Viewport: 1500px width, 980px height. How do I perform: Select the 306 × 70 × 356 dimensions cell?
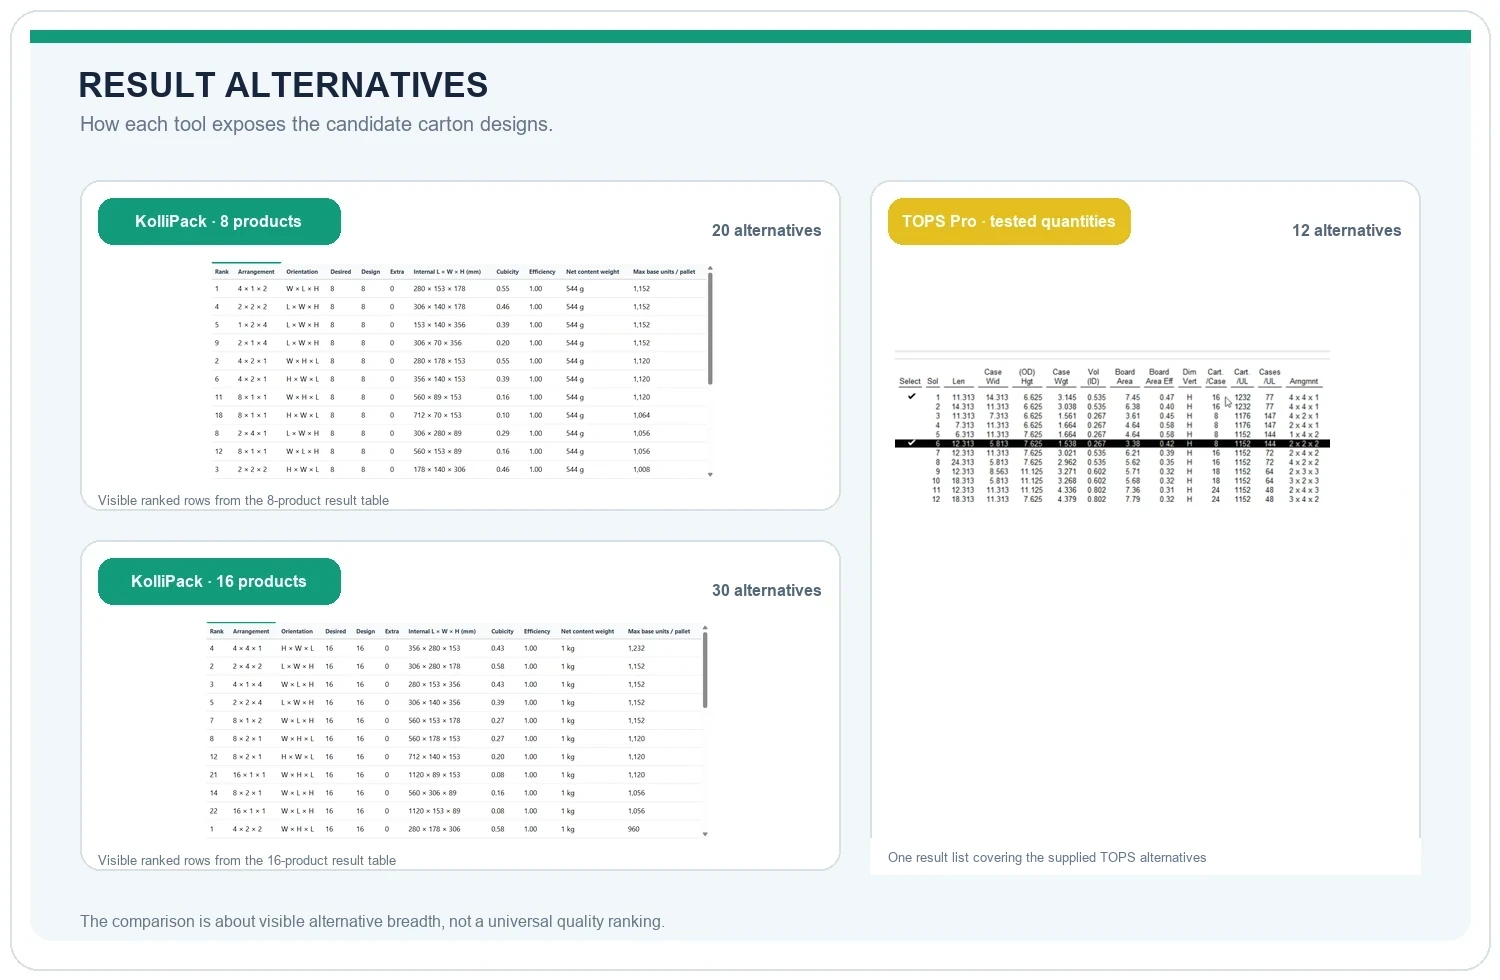pyautogui.click(x=437, y=343)
